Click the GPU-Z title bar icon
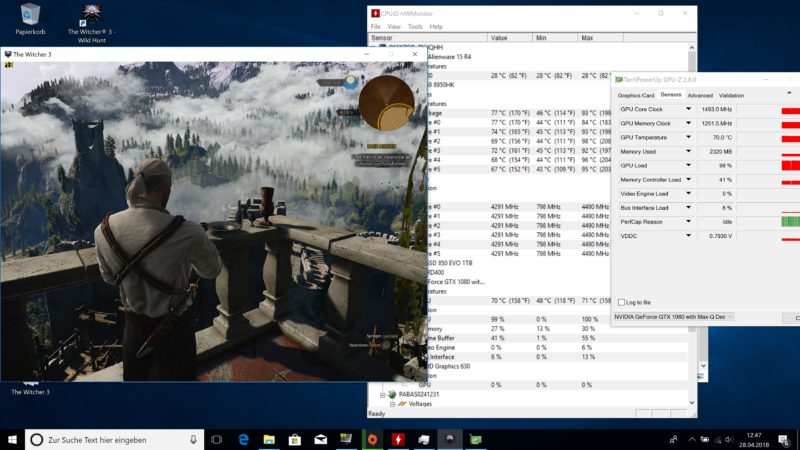This screenshot has height=450, width=800. coord(619,80)
